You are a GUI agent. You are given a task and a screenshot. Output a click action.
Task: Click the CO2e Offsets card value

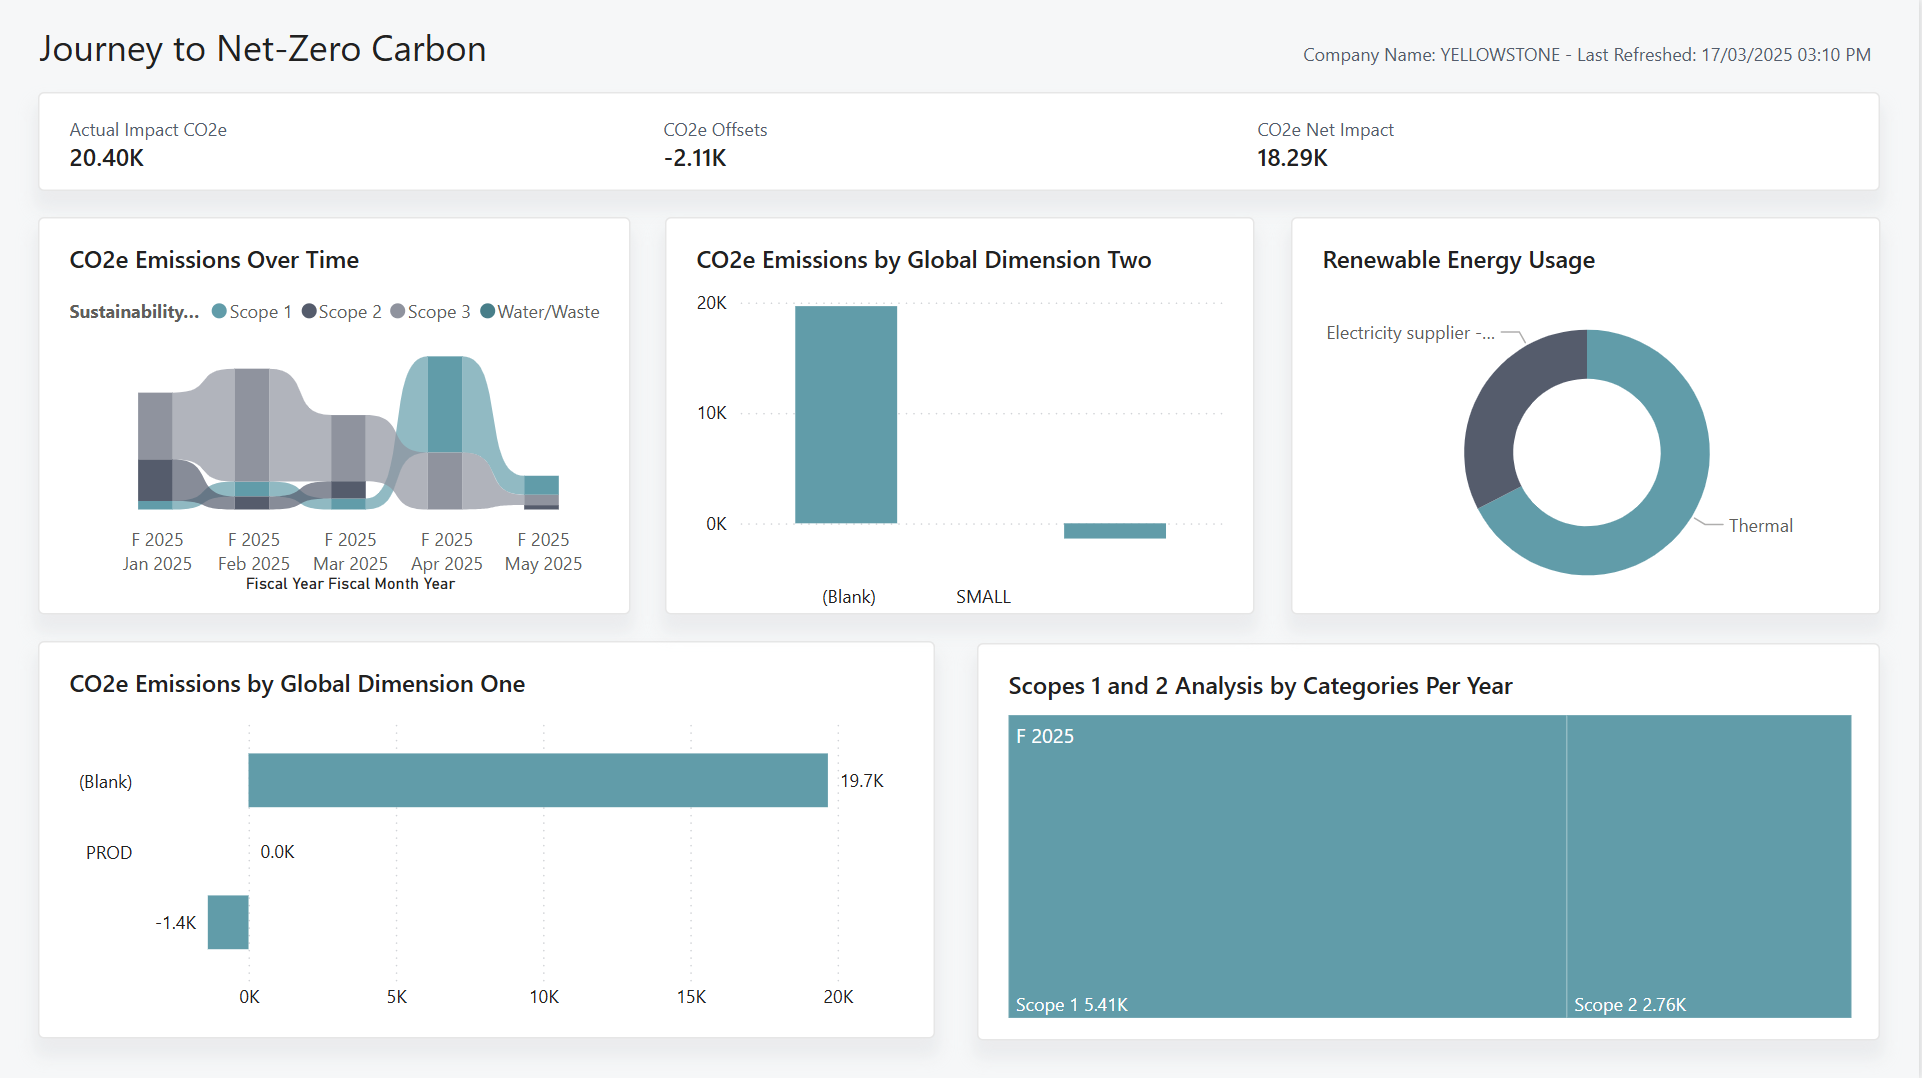coord(695,158)
